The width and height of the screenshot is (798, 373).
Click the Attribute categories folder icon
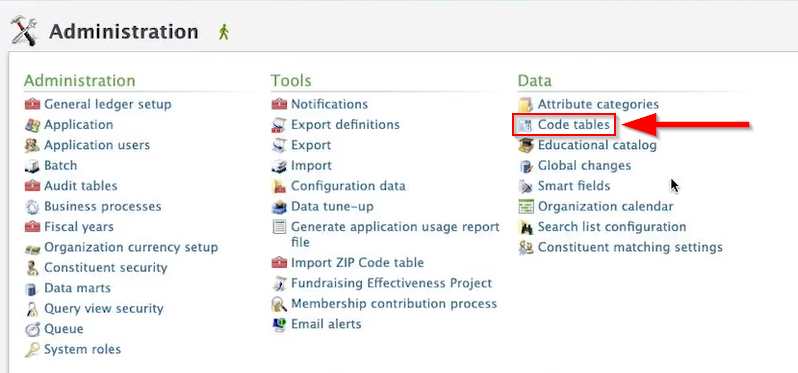tap(526, 105)
